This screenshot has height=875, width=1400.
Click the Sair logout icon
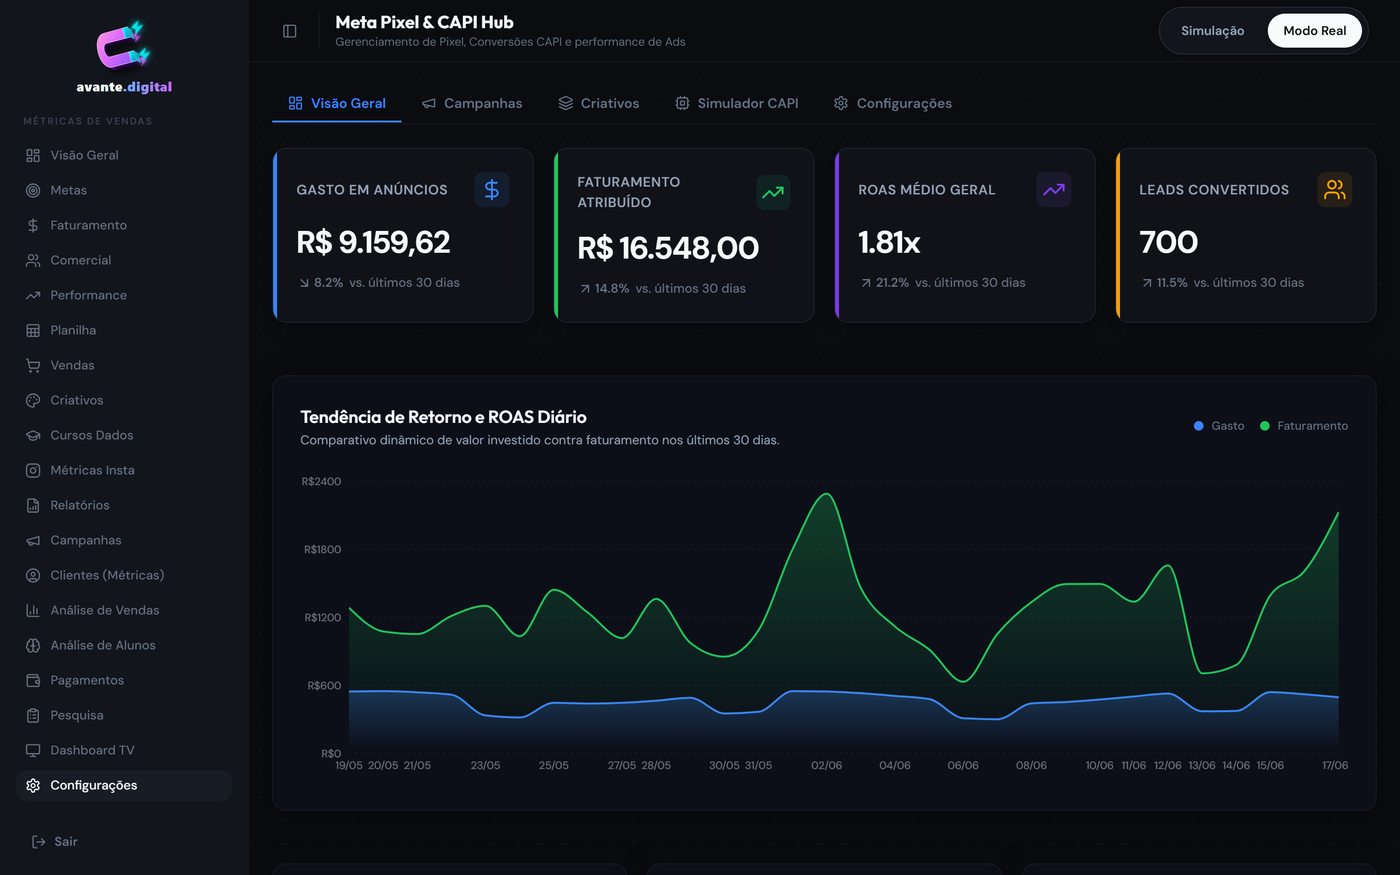pos(39,841)
